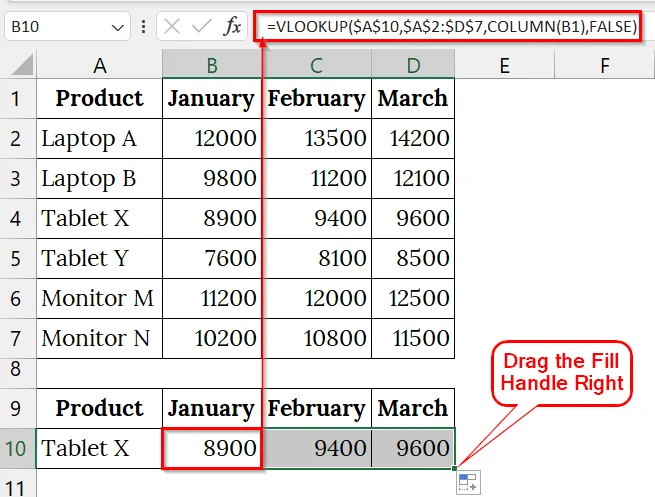Select column A header
This screenshot has width=655, height=497.
(99, 65)
